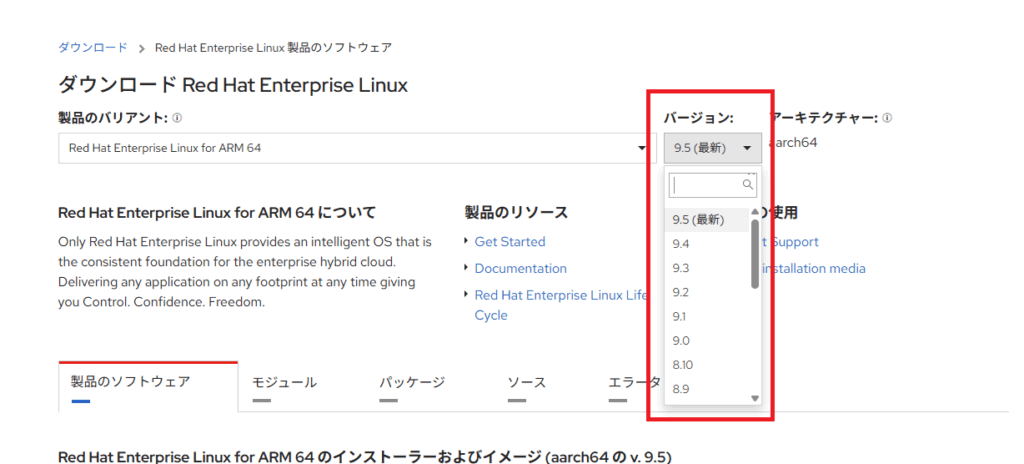Open Red Hat Enterprise Linux Life Cycle link

click(560, 296)
